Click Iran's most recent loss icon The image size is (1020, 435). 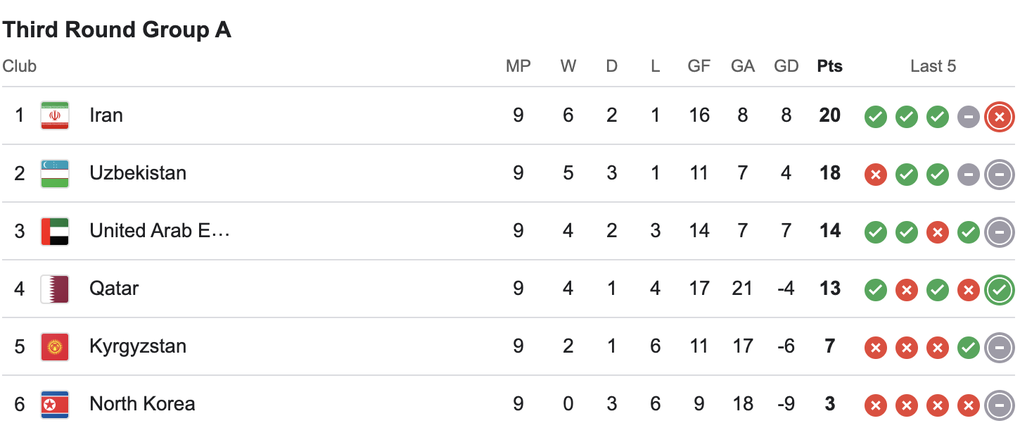tap(999, 117)
